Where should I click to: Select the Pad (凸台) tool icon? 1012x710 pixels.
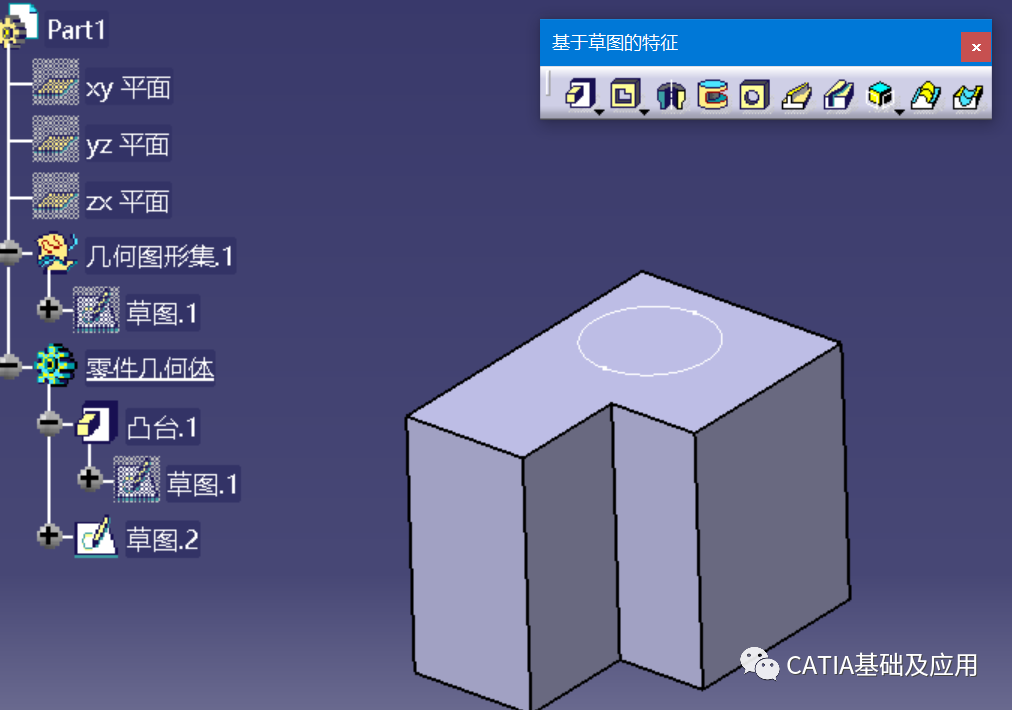[580, 95]
